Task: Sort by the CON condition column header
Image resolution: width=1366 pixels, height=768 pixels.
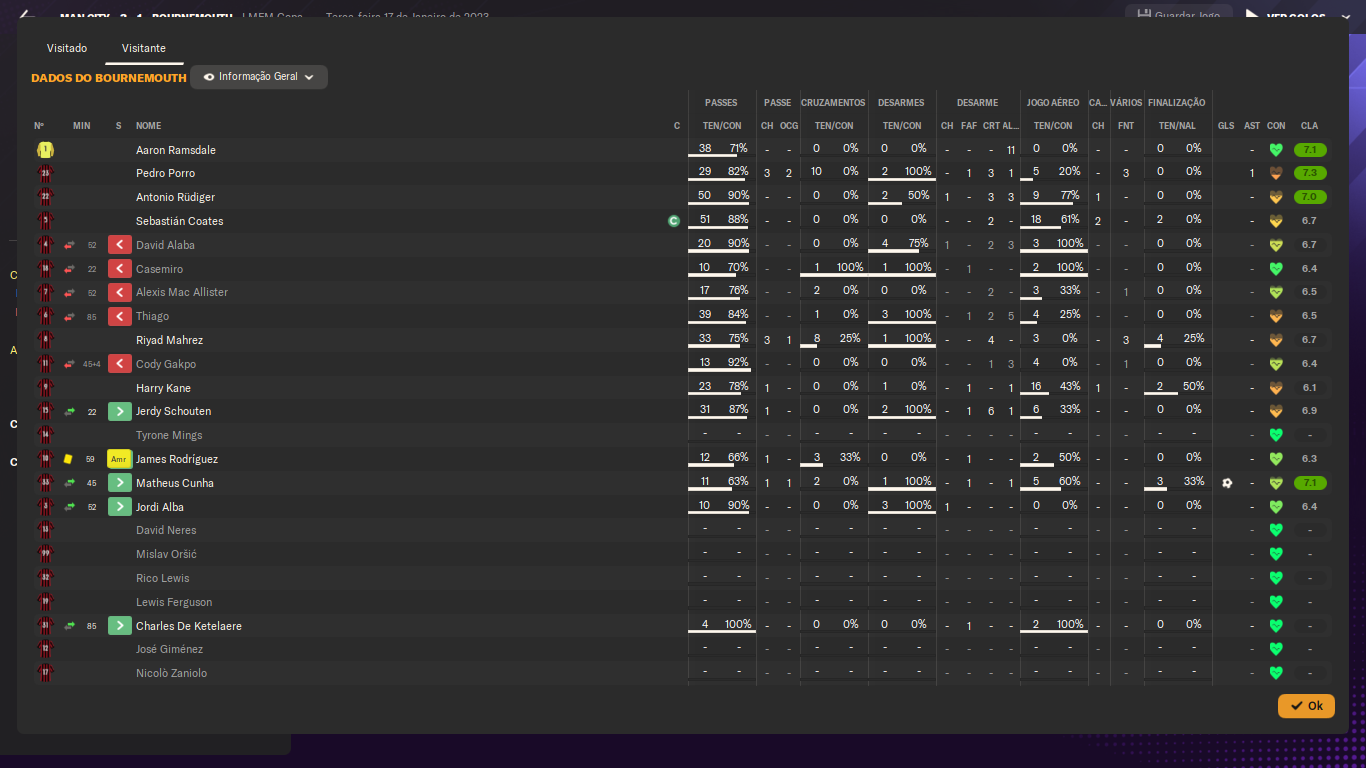Action: click(1276, 126)
